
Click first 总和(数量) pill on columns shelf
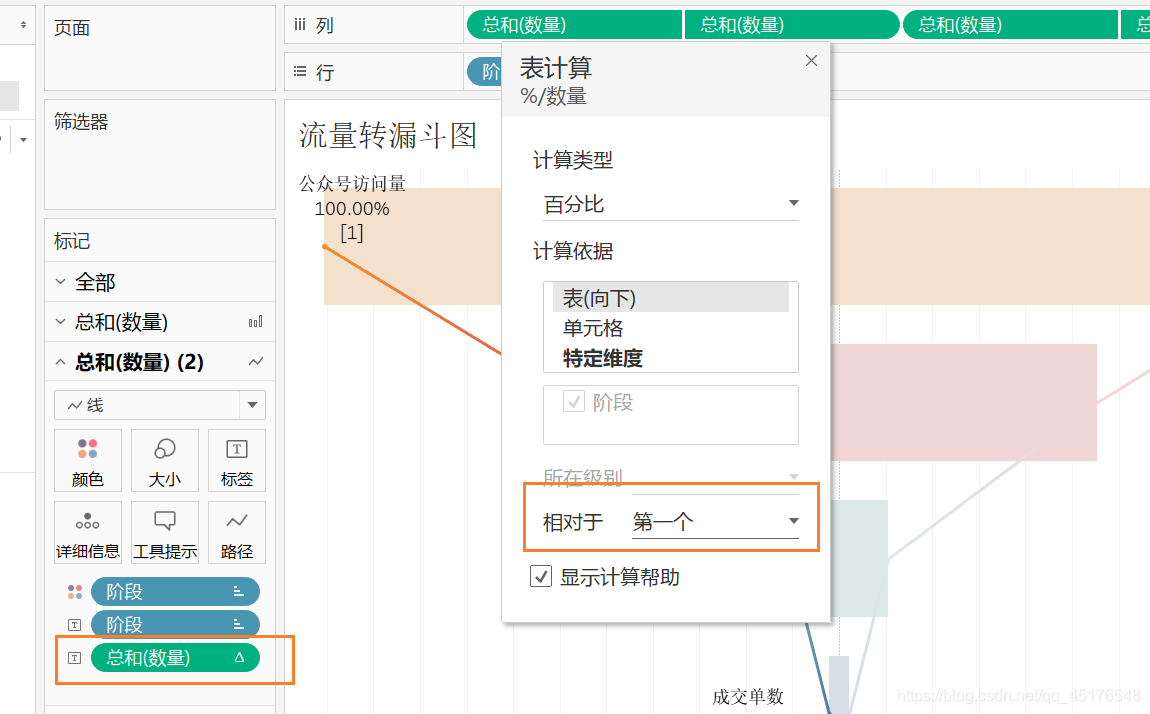(574, 25)
